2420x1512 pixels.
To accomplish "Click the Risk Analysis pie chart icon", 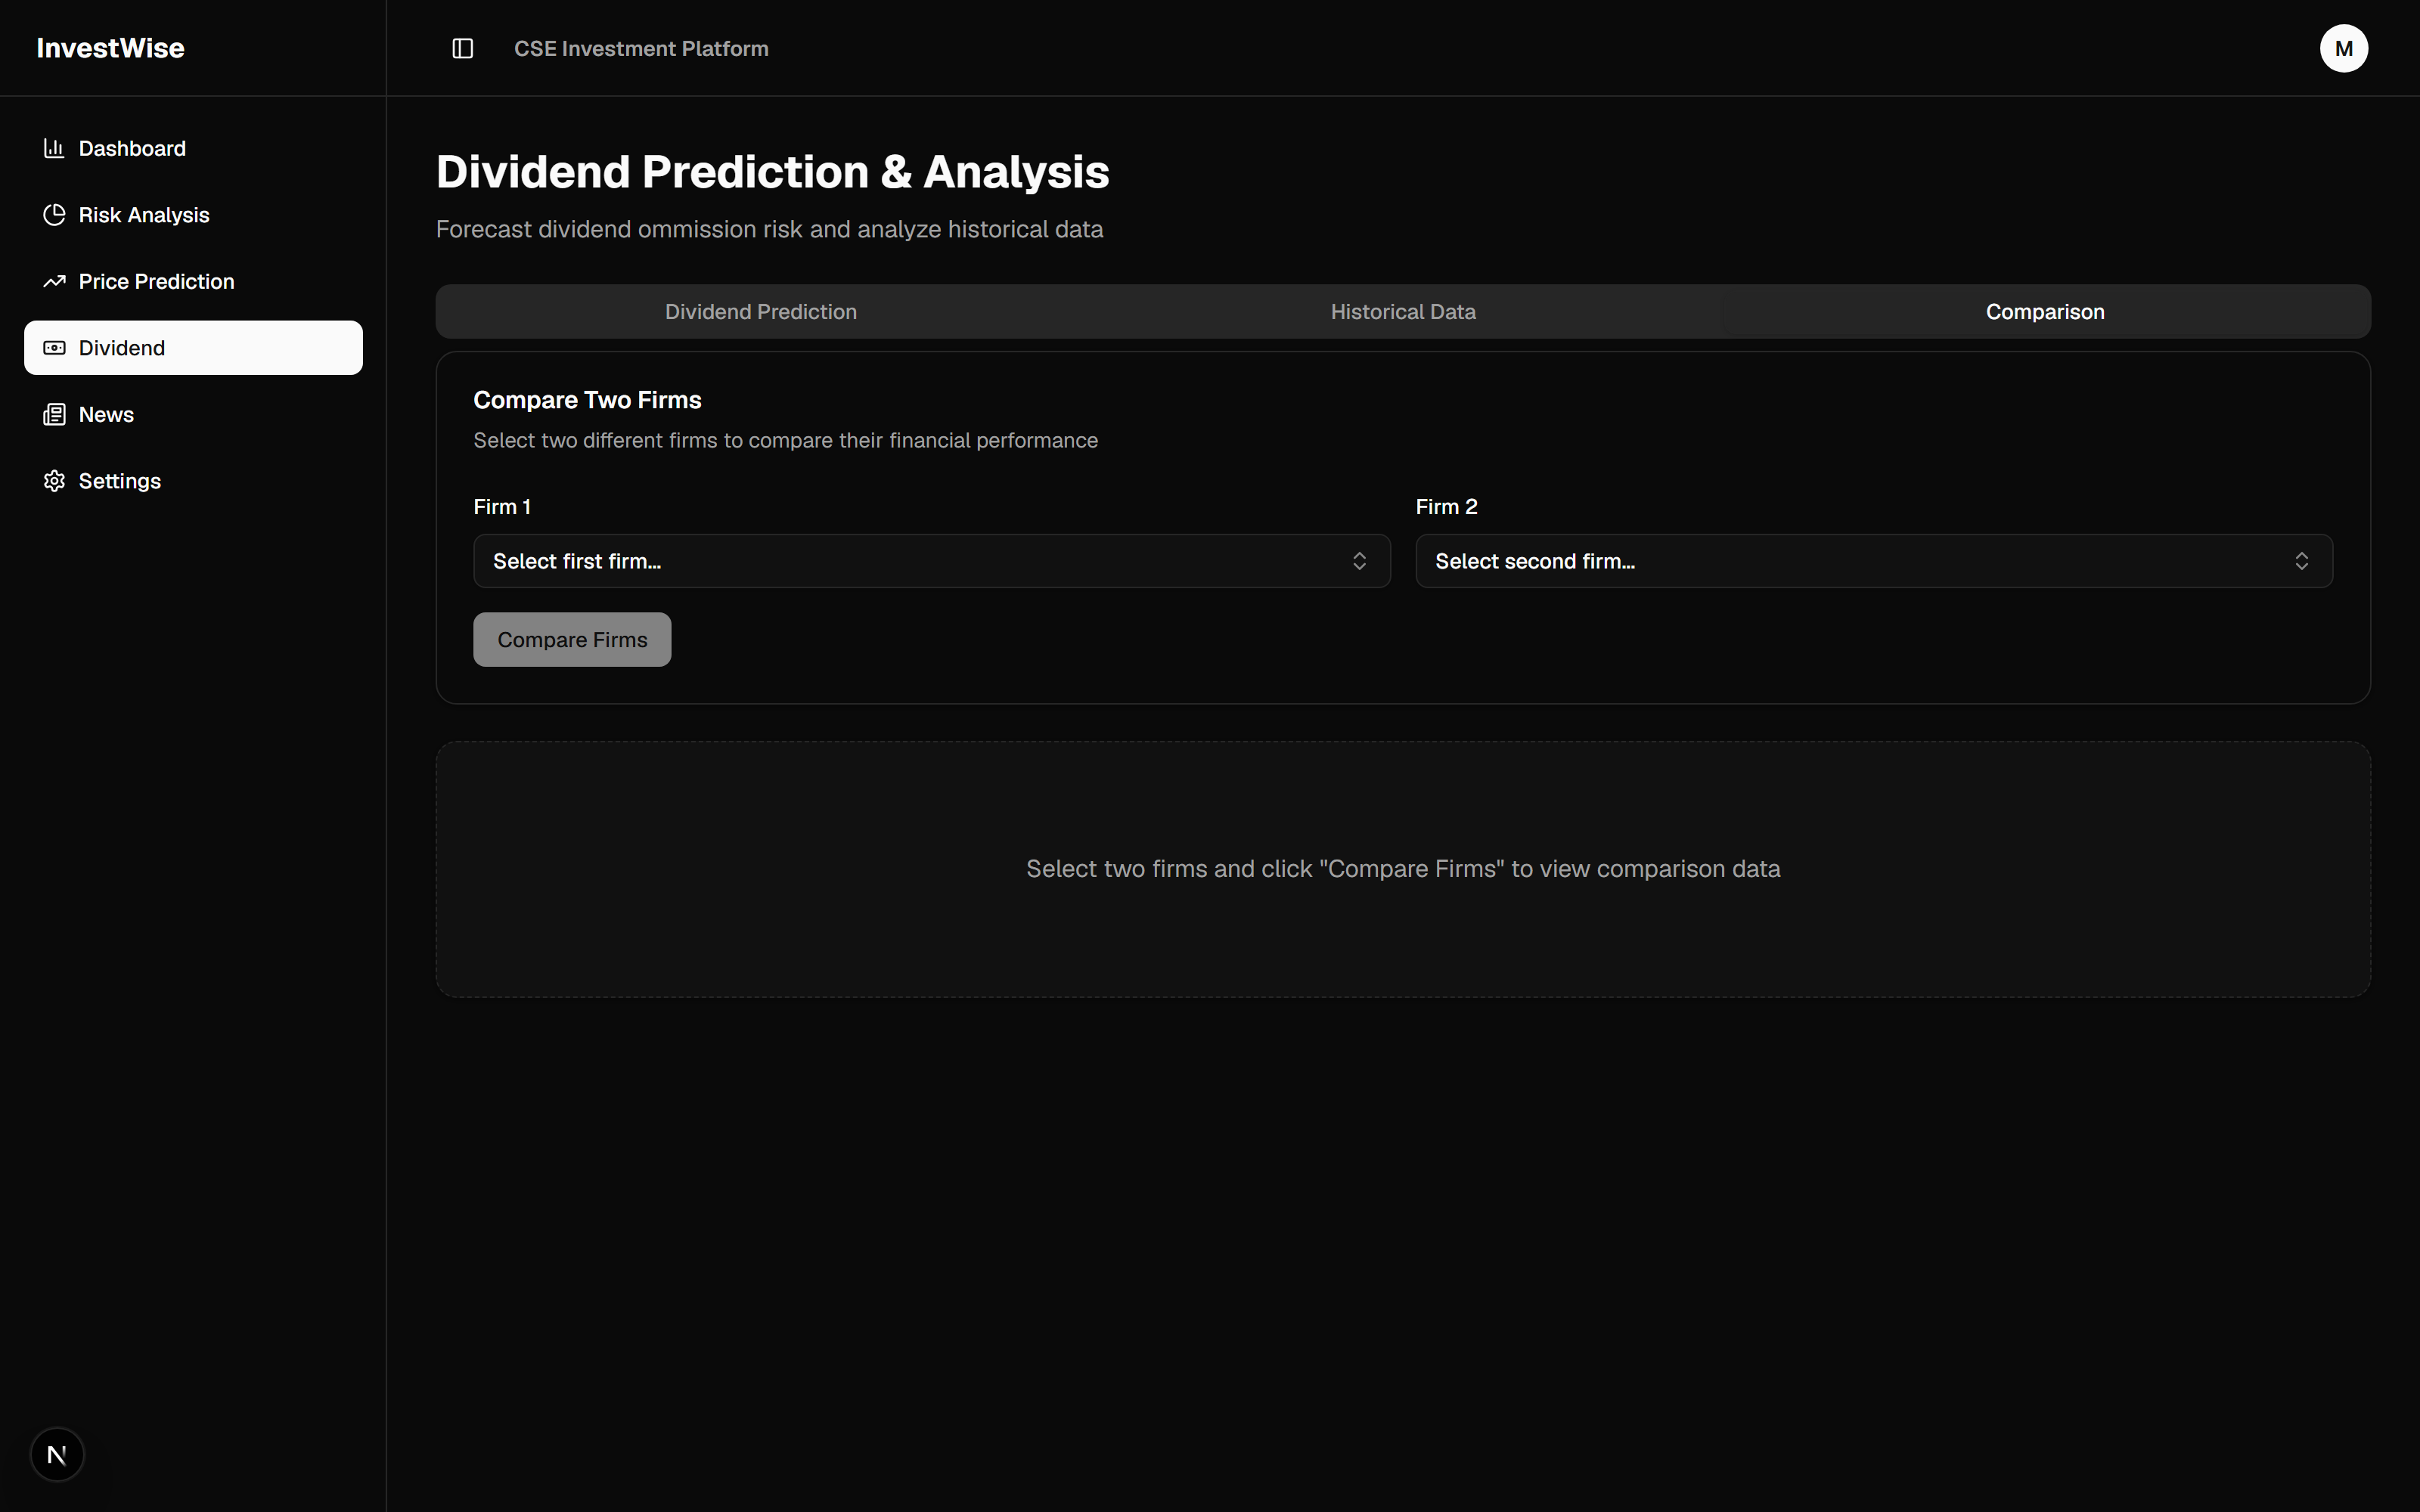I will coord(54,215).
